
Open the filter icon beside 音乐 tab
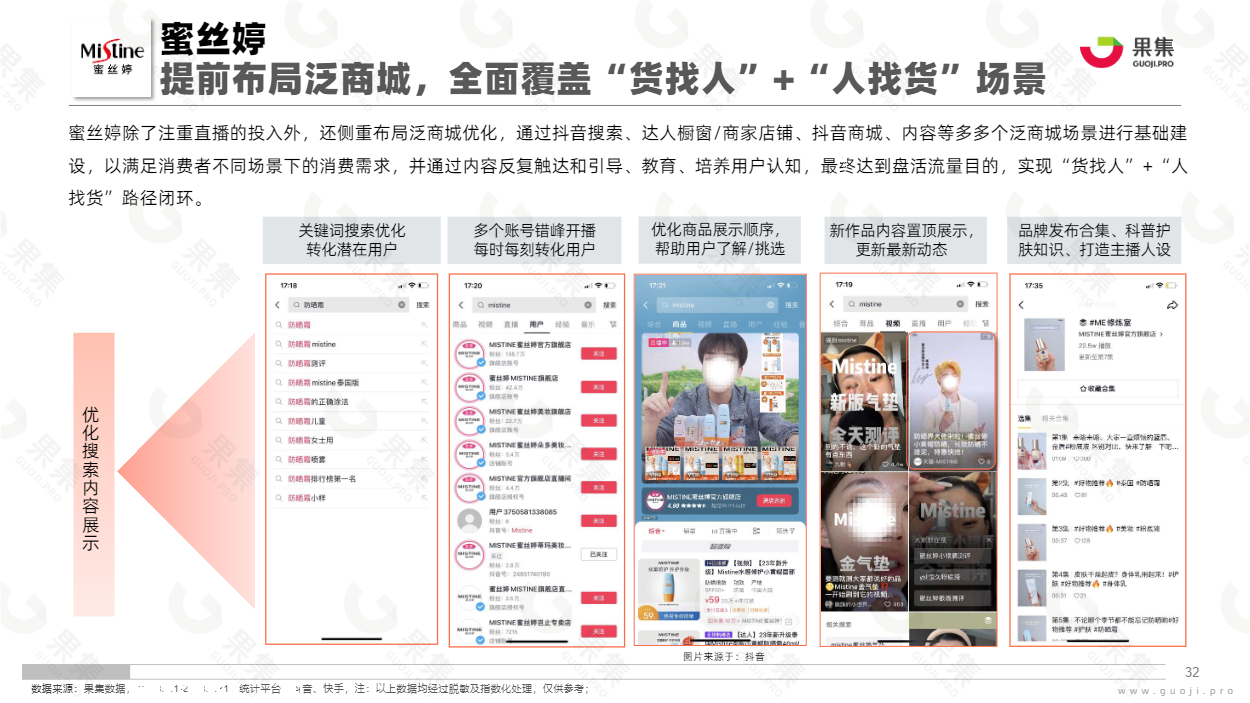(613, 325)
